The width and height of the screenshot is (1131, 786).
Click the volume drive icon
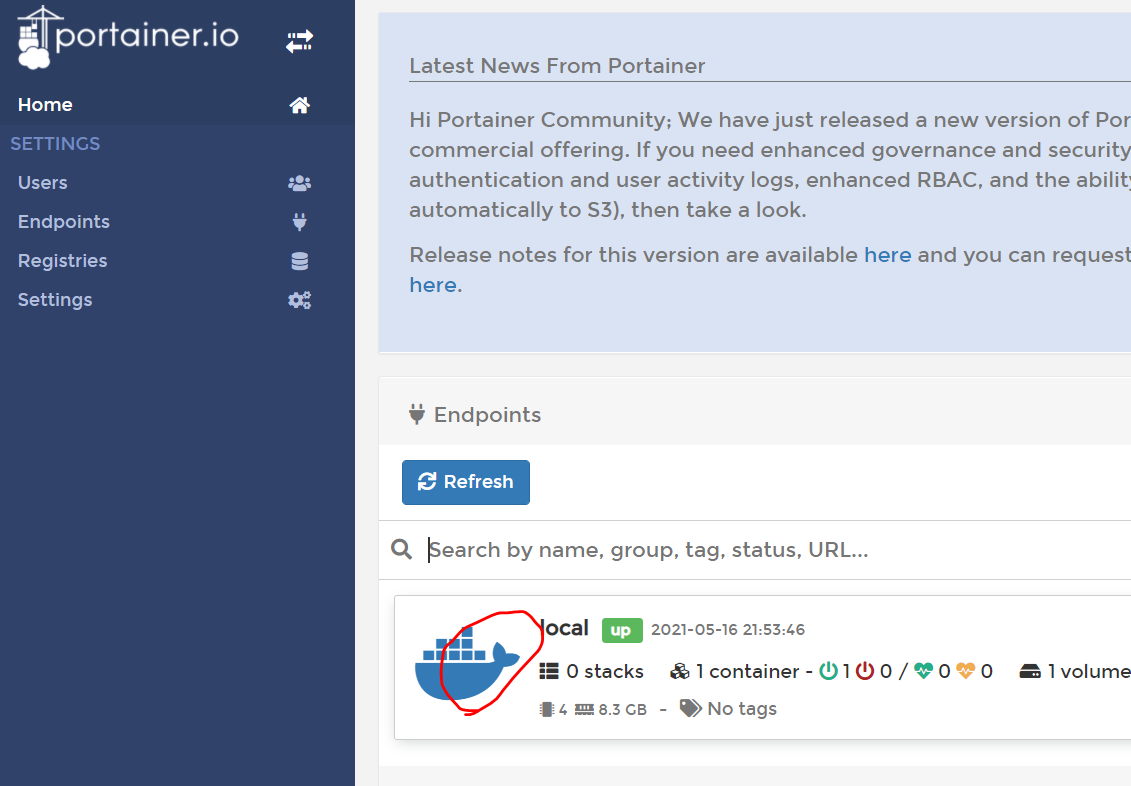1030,672
